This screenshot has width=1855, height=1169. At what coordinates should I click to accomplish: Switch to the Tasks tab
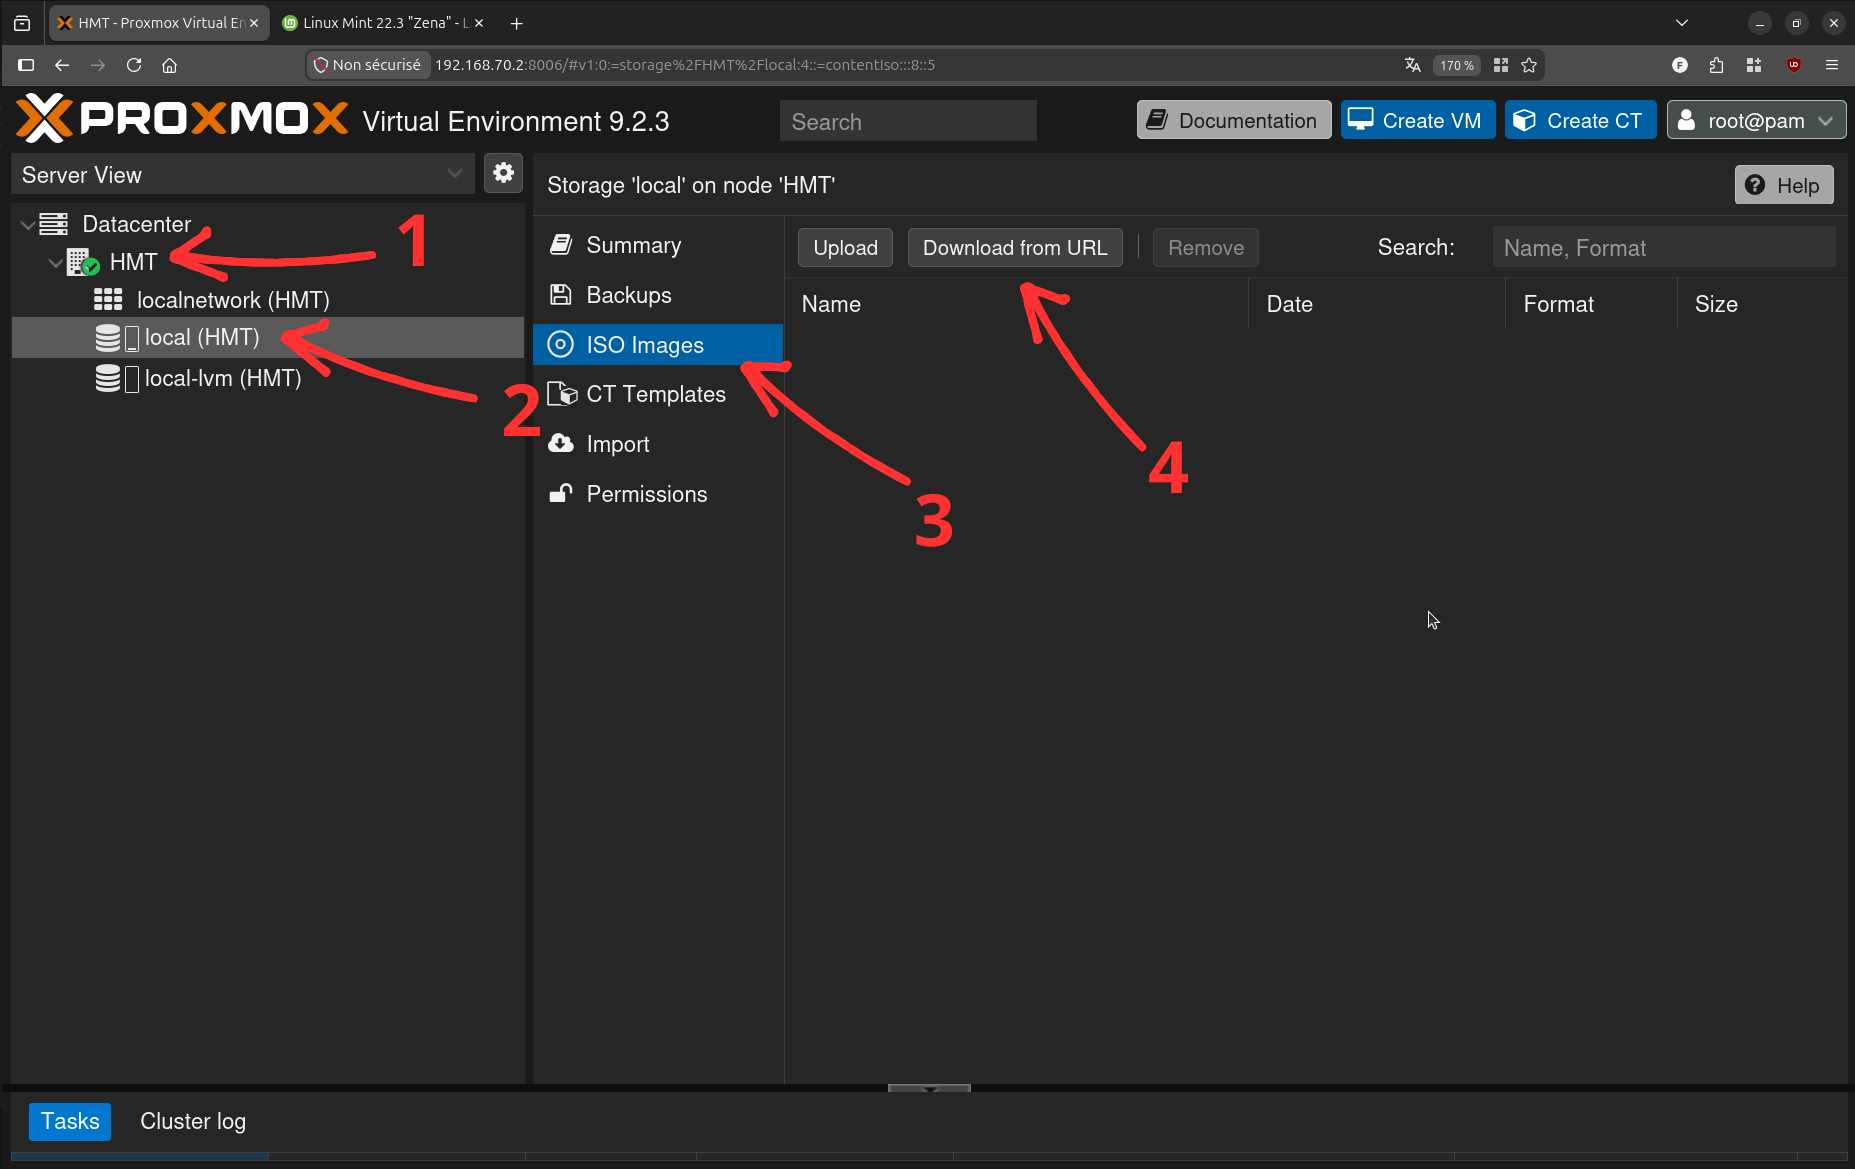70,1121
